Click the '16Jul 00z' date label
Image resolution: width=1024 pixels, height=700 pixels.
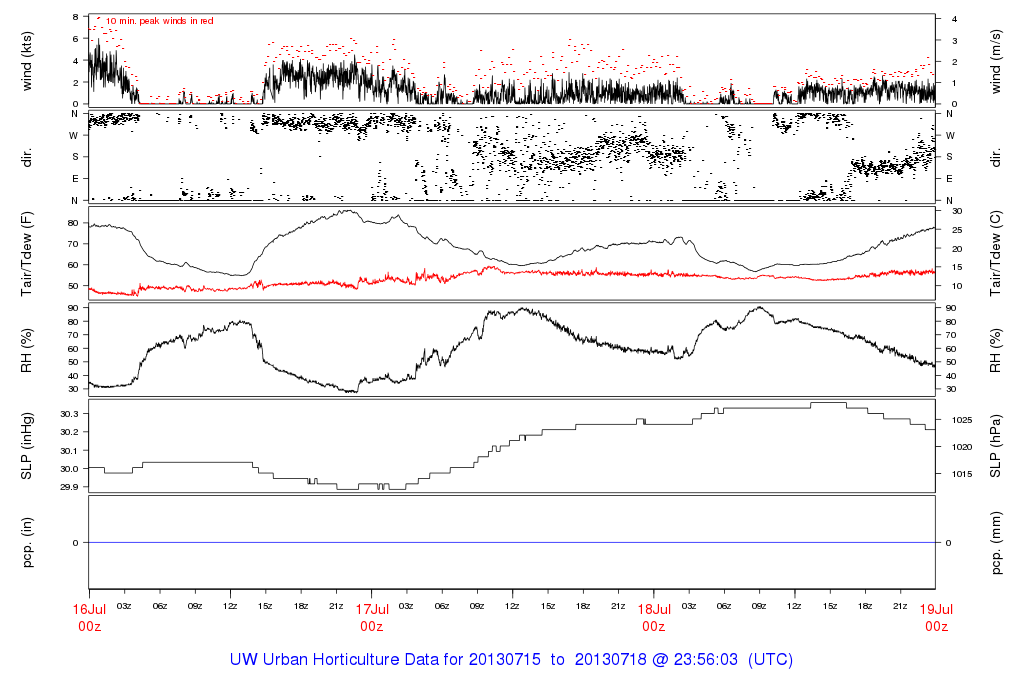pyautogui.click(x=89, y=618)
